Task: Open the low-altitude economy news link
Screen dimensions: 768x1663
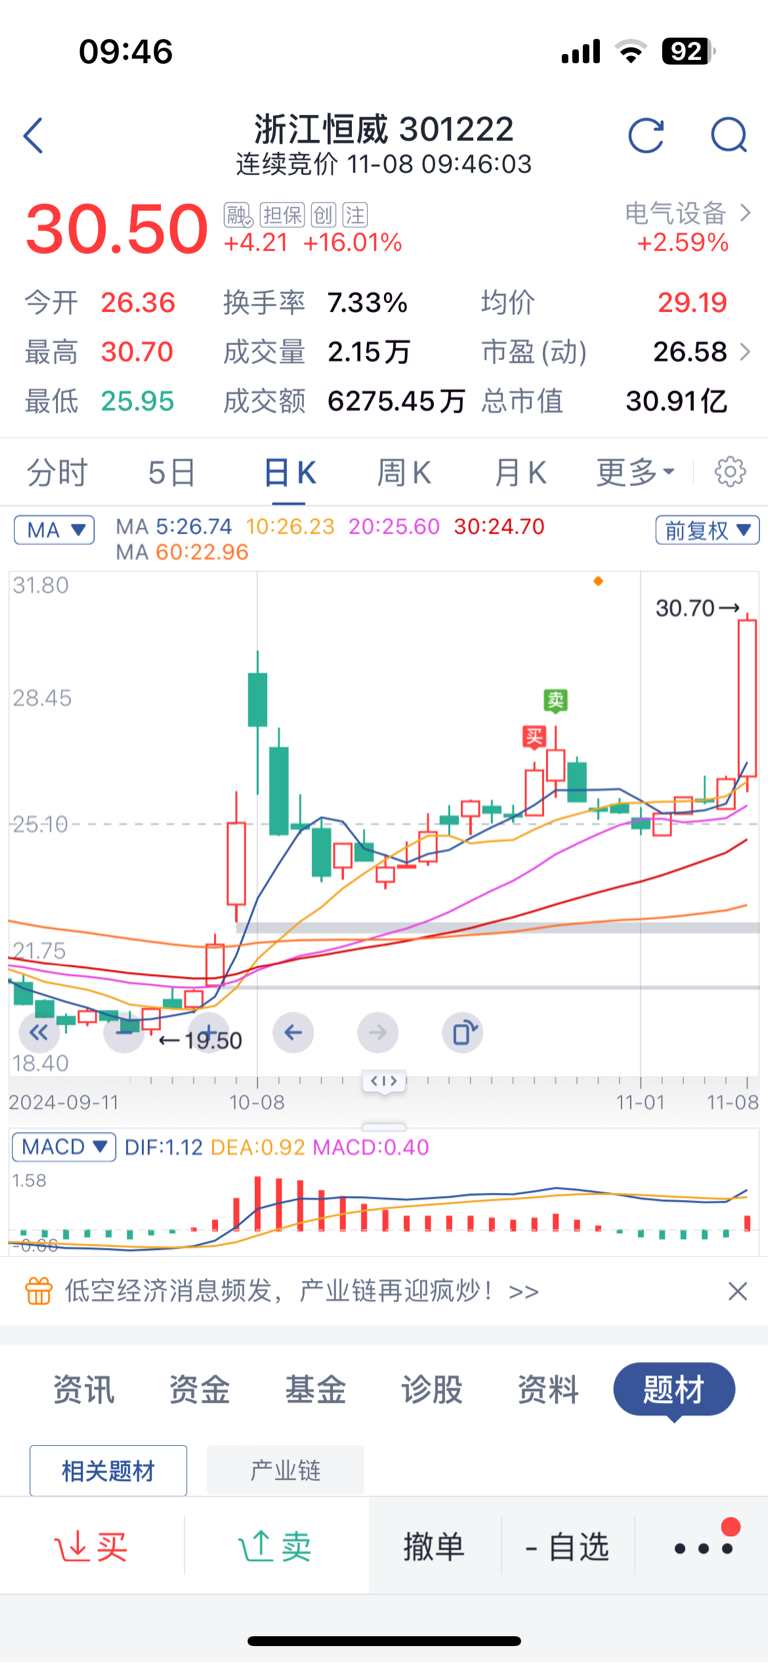Action: pos(302,1291)
